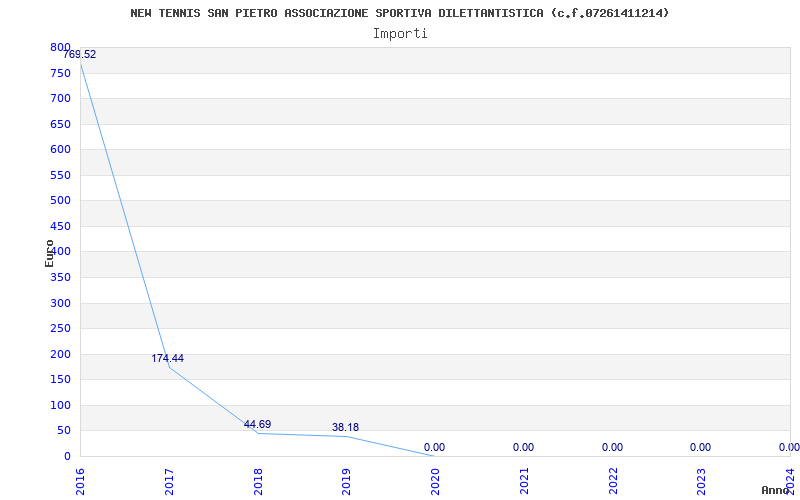The width and height of the screenshot is (800, 500).
Task: Click the 0.00 label for year 2022
Action: [x=612, y=447]
